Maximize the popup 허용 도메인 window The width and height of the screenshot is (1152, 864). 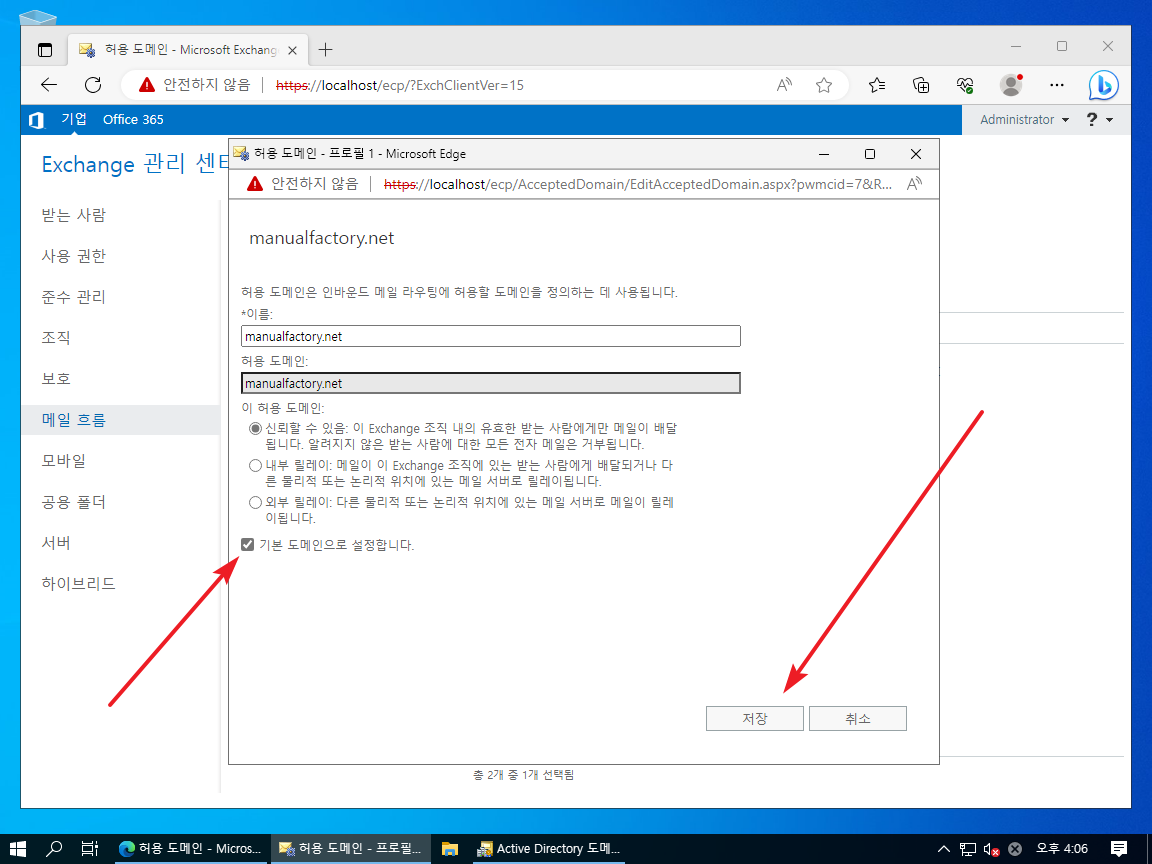point(870,154)
